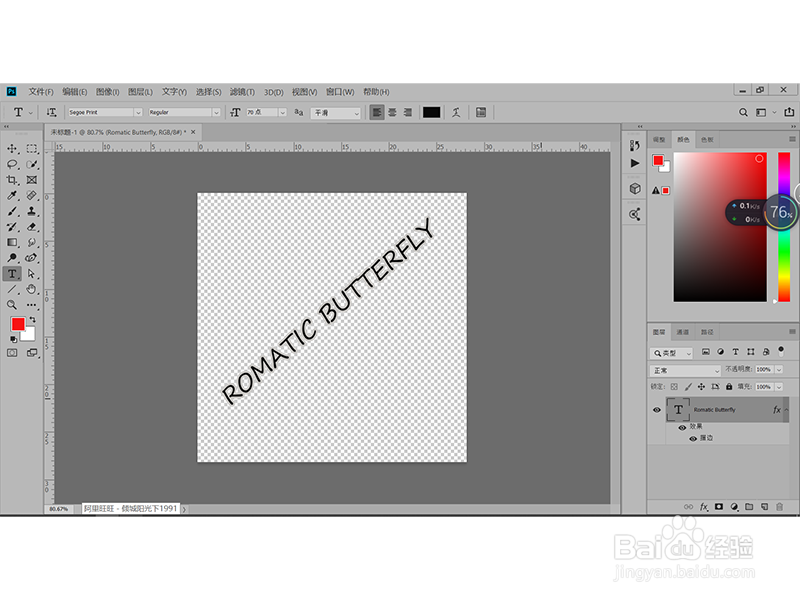Select the History Brush tool
800x600 pixels.
(x=12, y=227)
